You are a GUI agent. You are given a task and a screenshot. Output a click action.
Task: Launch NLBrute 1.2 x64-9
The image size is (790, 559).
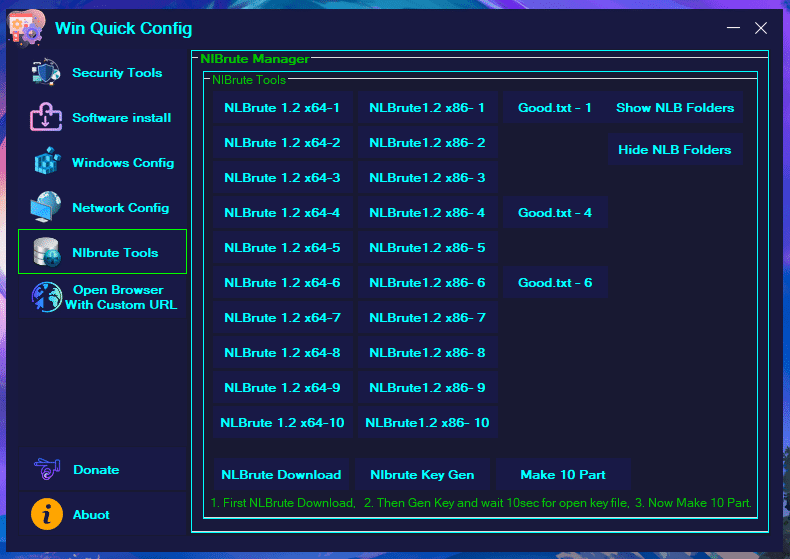tap(282, 388)
